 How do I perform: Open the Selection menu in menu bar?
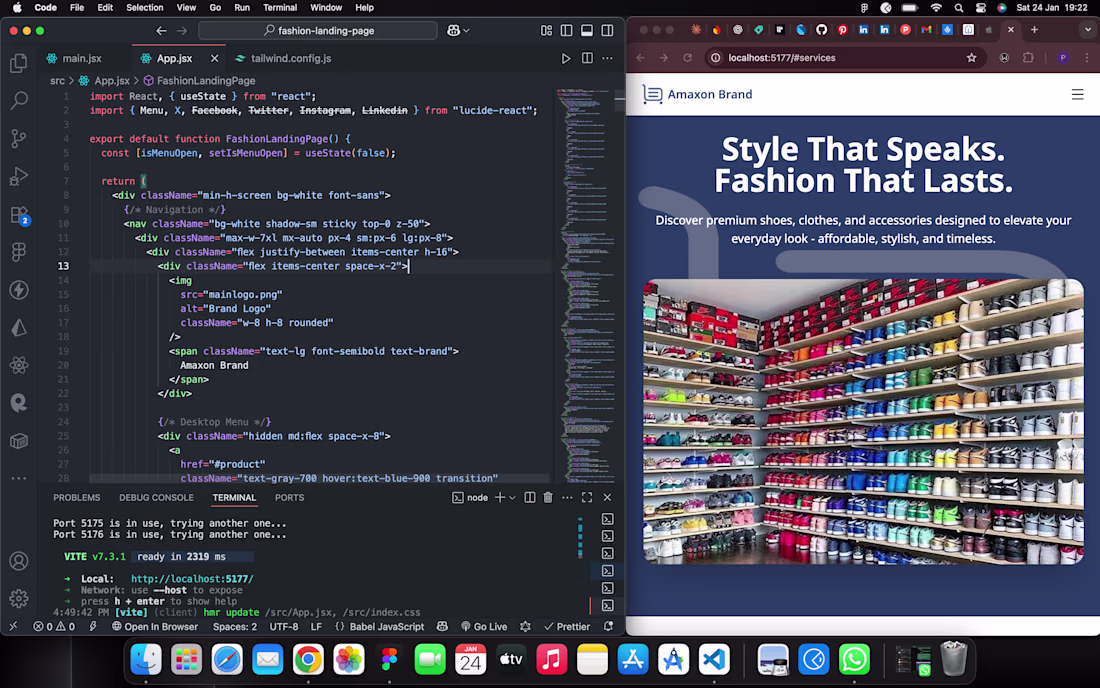144,7
